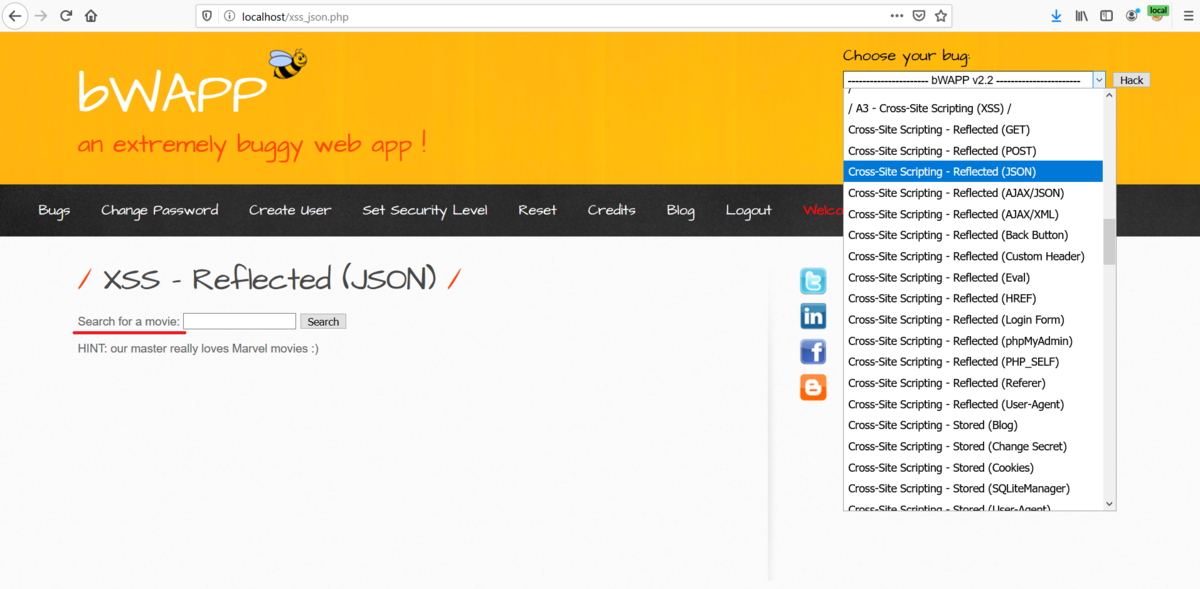
Task: Click the A3 - Cross-Site Scripting (XSS) header
Action: [973, 108]
